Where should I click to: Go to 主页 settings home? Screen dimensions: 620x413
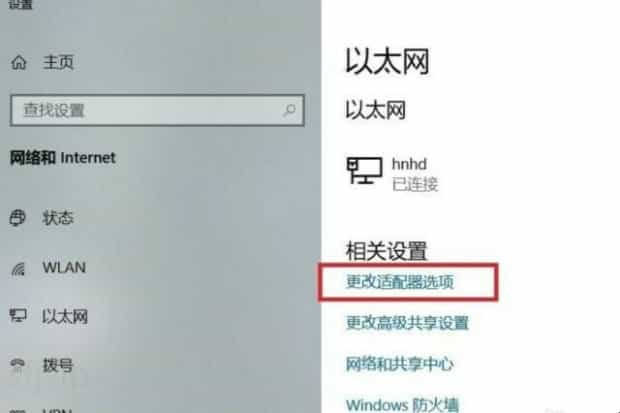pos(58,63)
